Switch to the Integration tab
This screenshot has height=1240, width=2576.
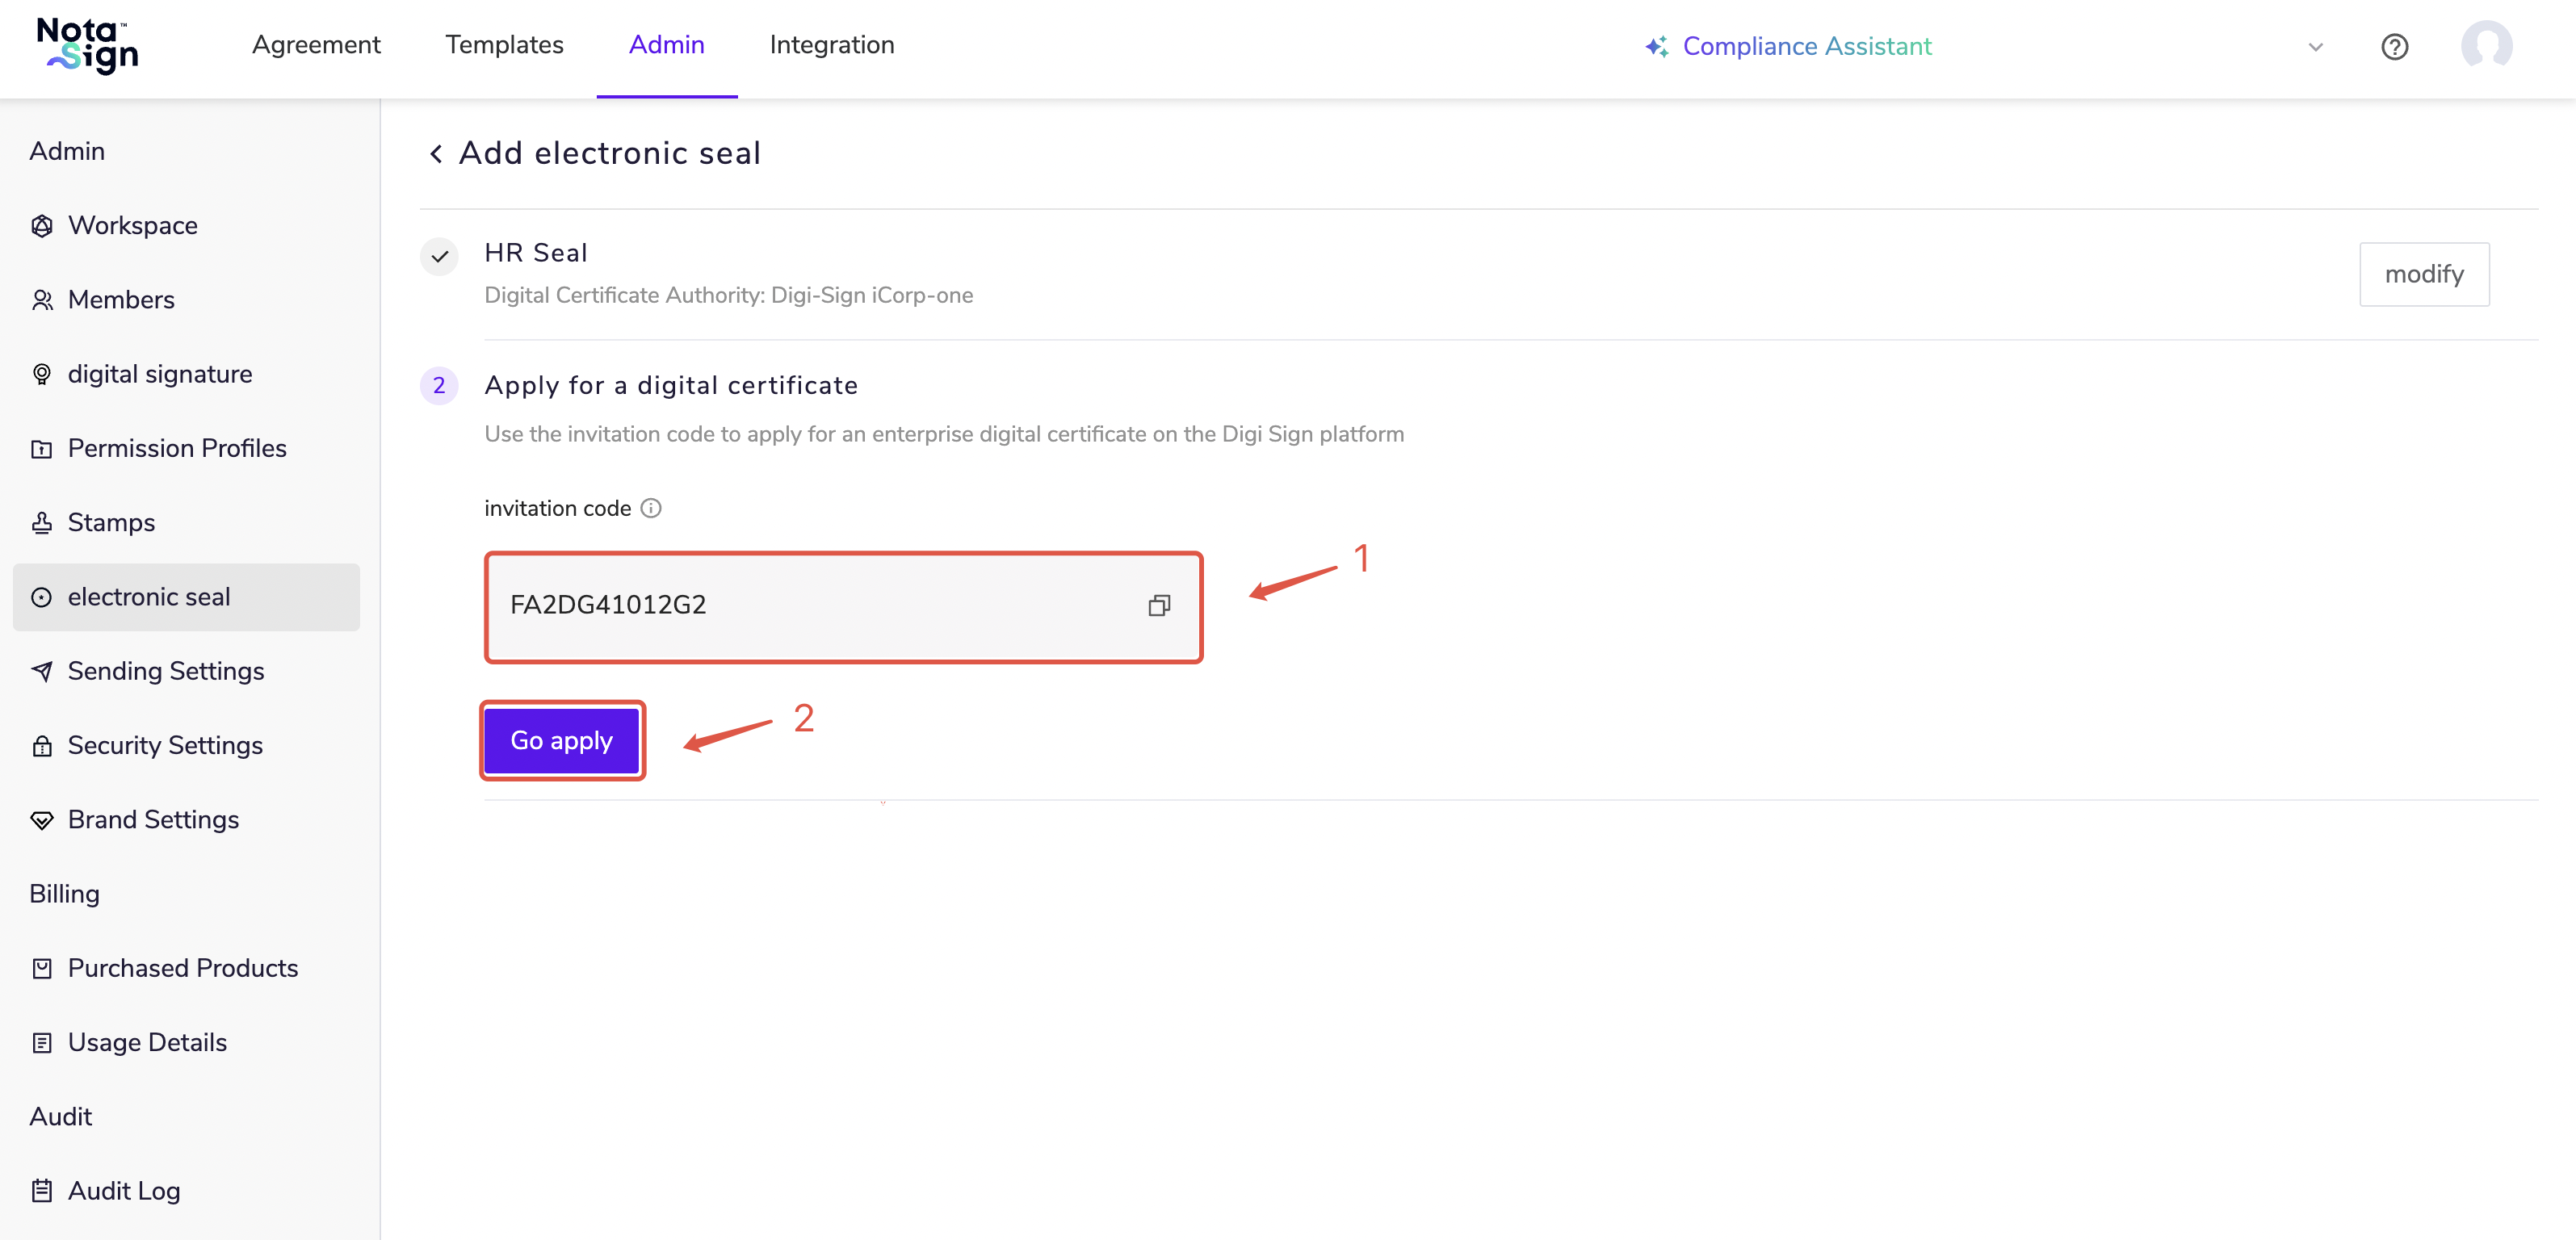click(831, 45)
